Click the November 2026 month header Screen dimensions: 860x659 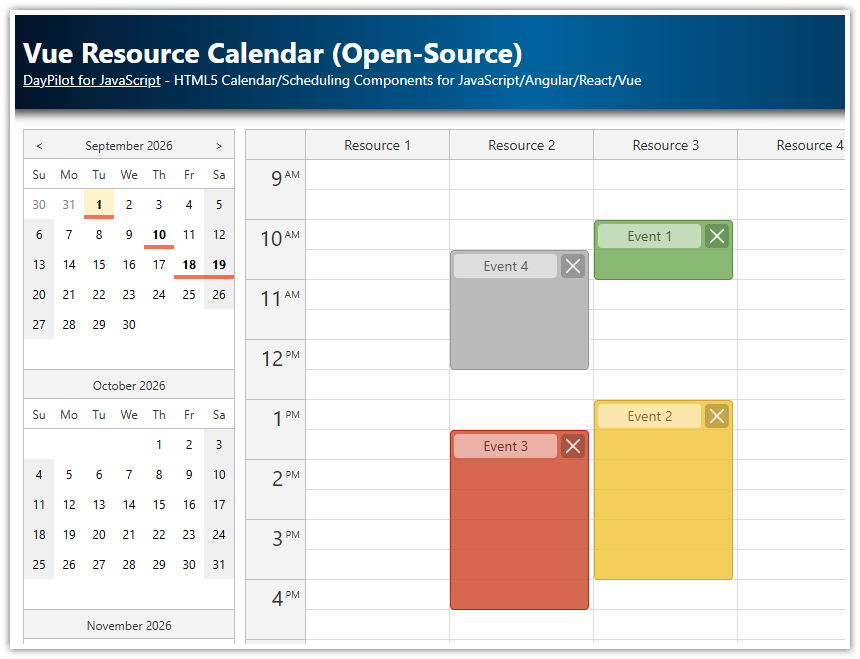[x=128, y=625]
